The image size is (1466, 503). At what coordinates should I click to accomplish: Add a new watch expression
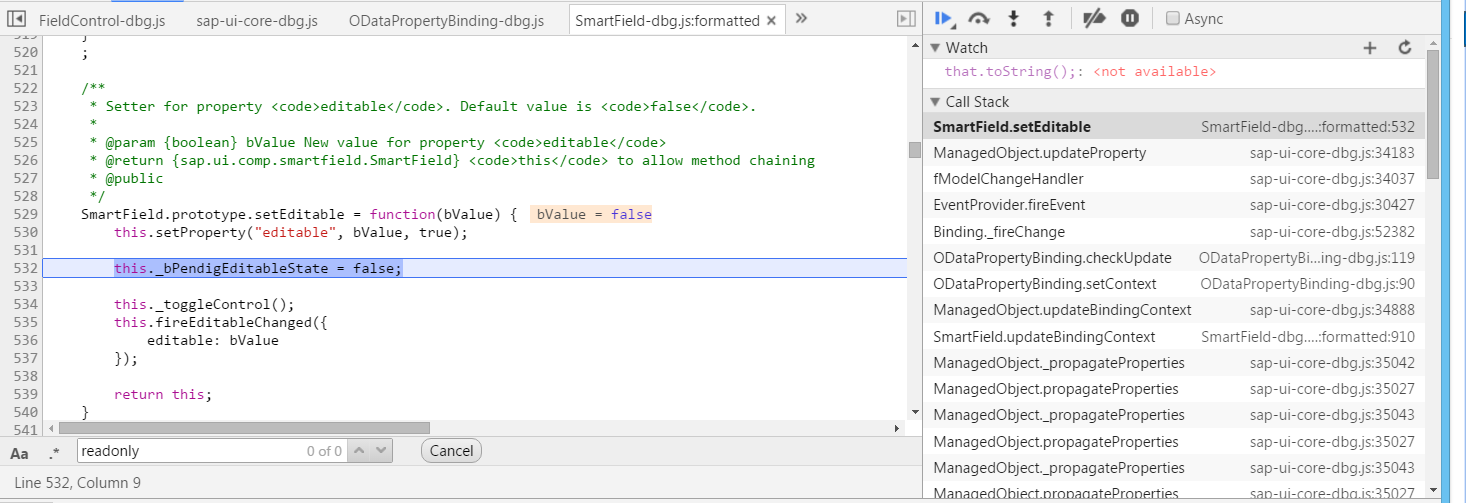(1370, 48)
